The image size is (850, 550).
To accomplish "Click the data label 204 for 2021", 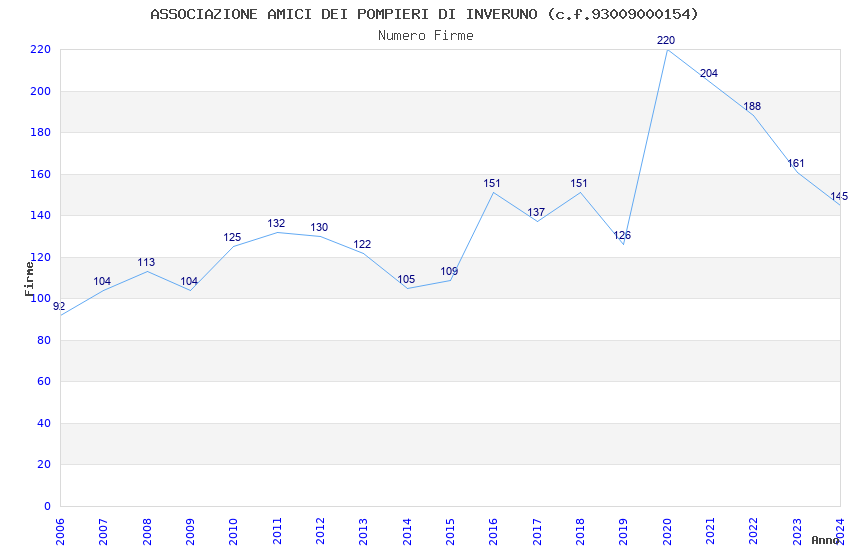I will click(x=709, y=74).
